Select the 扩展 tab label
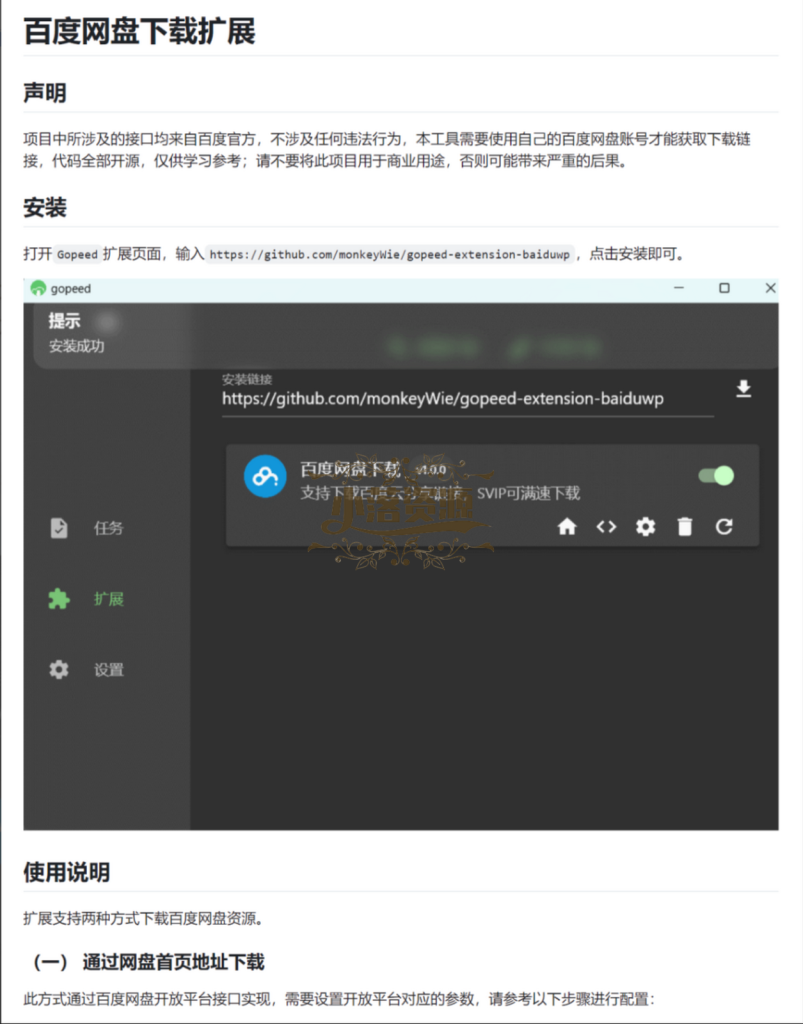The height and width of the screenshot is (1024, 803). (108, 598)
